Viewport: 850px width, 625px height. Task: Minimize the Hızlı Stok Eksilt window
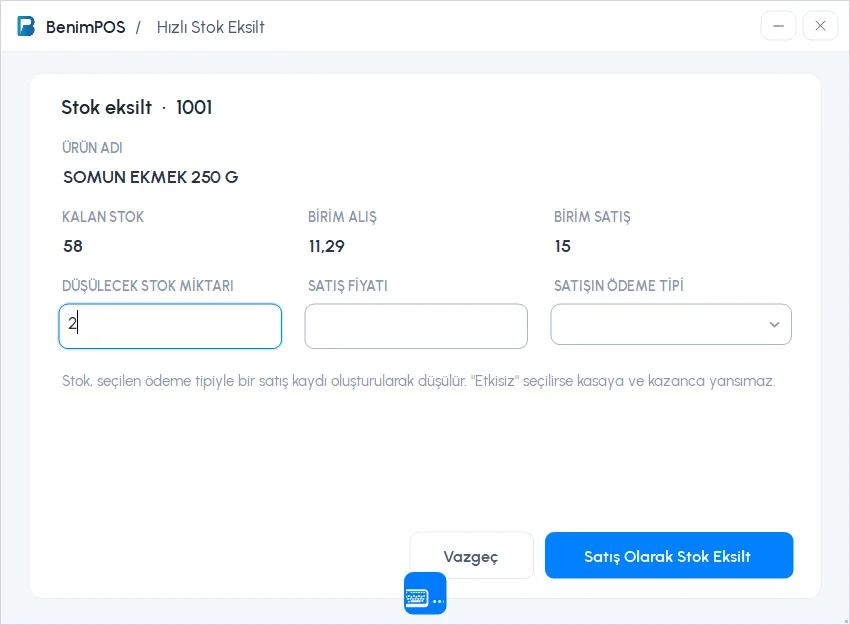pos(778,25)
